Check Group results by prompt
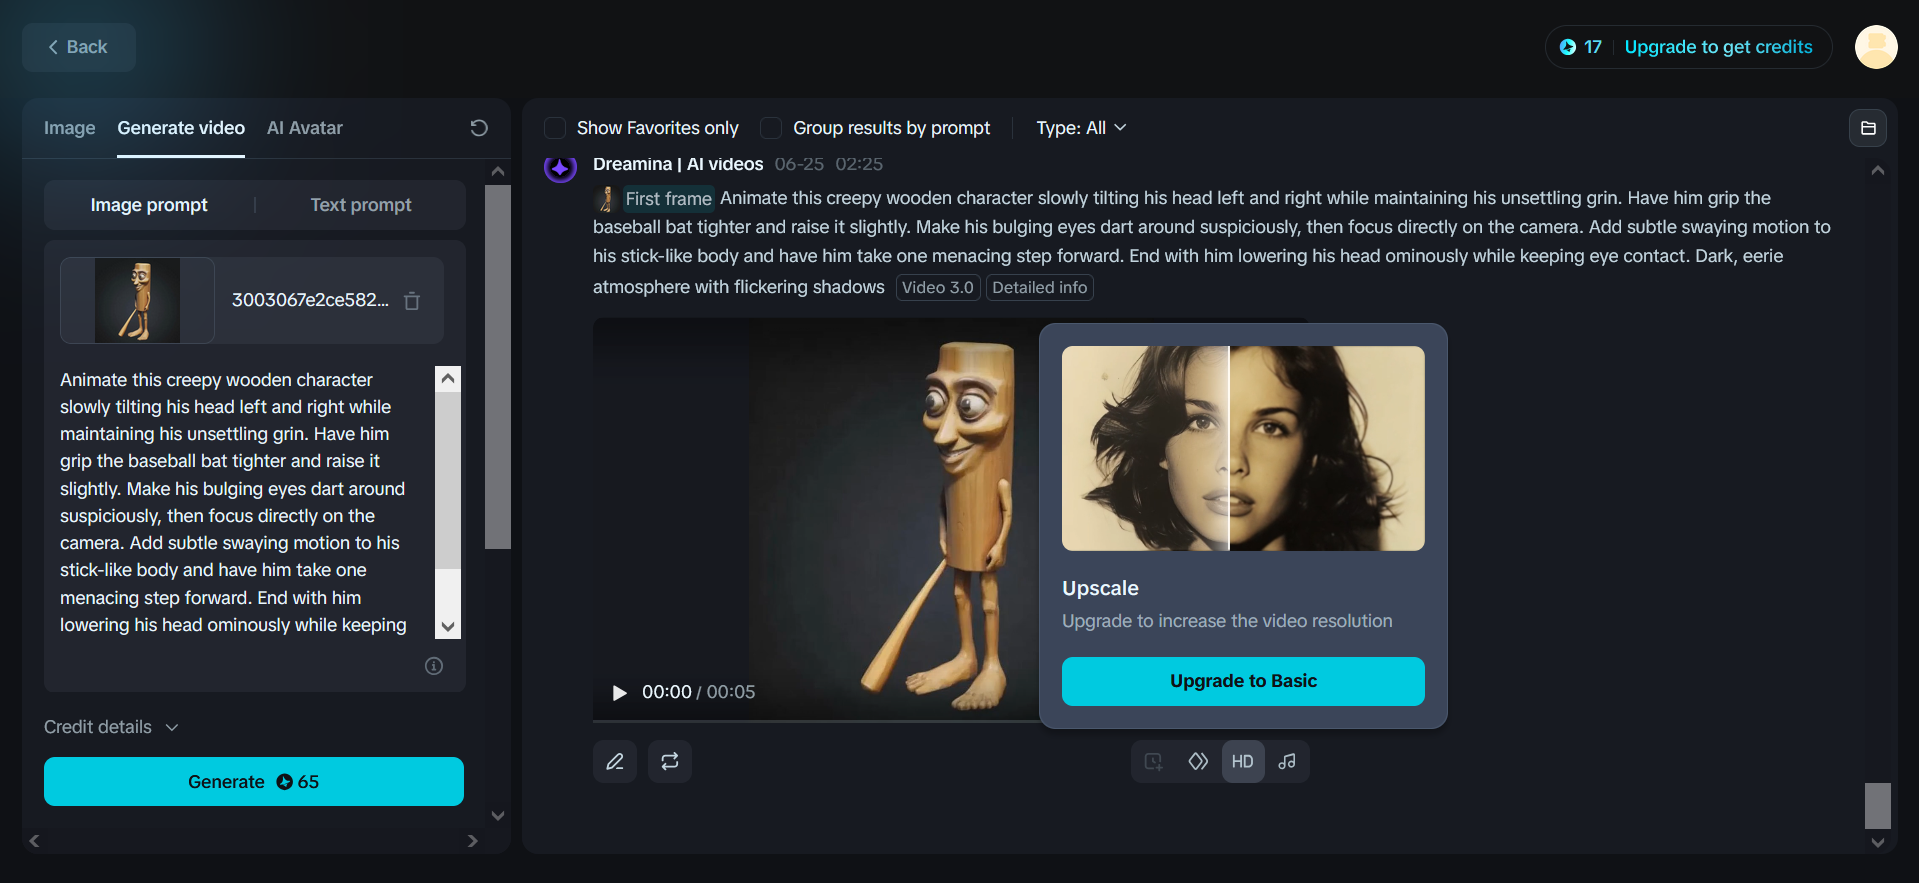 pyautogui.click(x=771, y=128)
